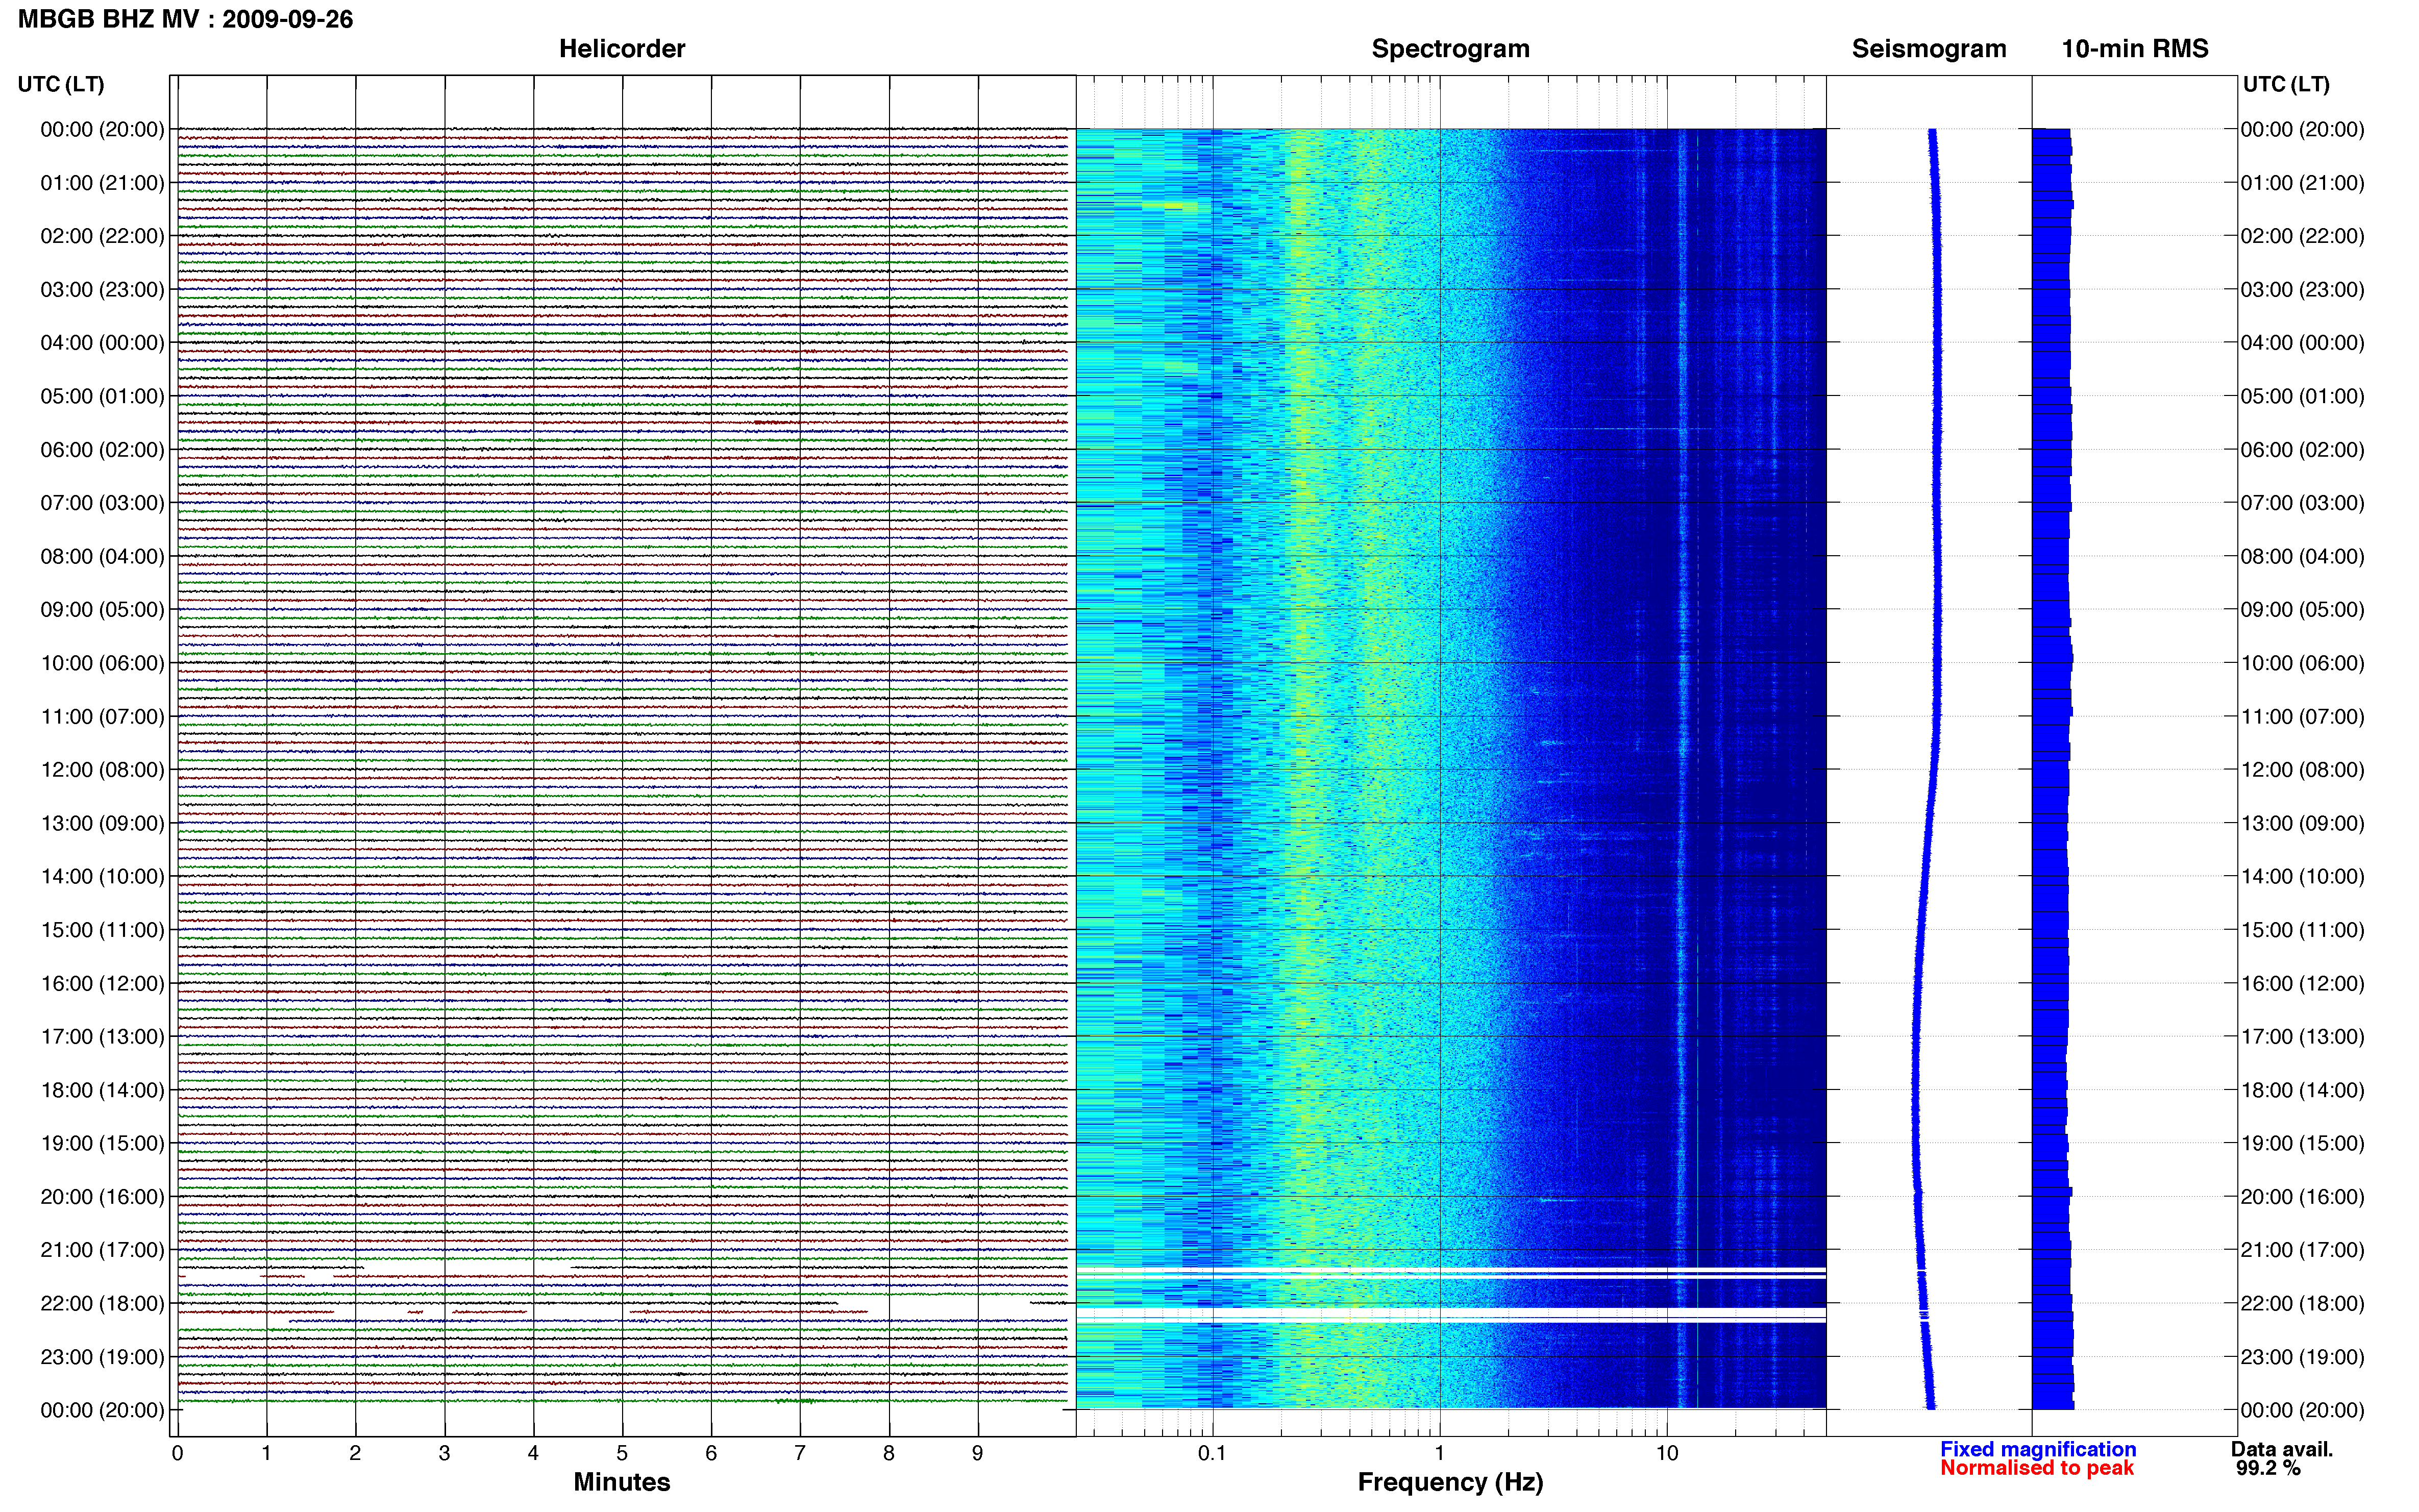The image size is (2419, 1512).
Task: Click the 'UTC (LT)' label above right time axis
Action: (x=2286, y=84)
